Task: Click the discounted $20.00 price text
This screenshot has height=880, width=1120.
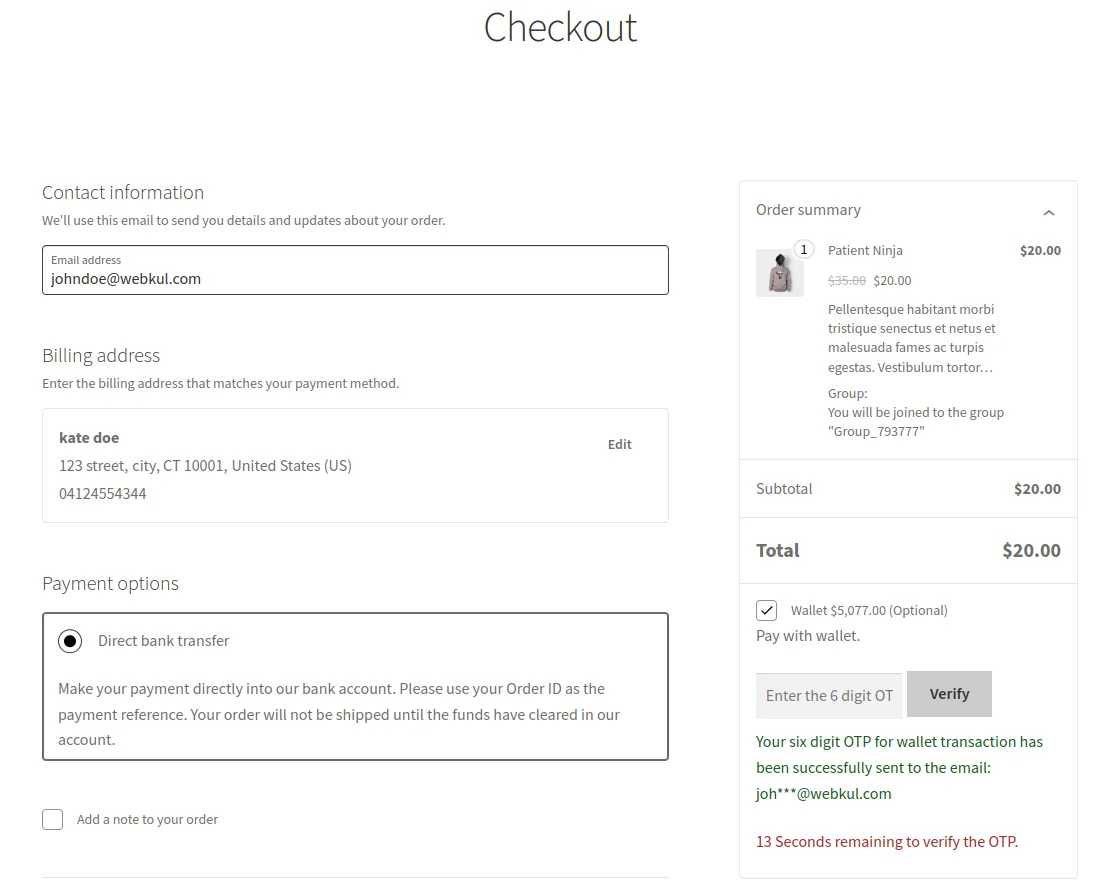Action: point(892,280)
